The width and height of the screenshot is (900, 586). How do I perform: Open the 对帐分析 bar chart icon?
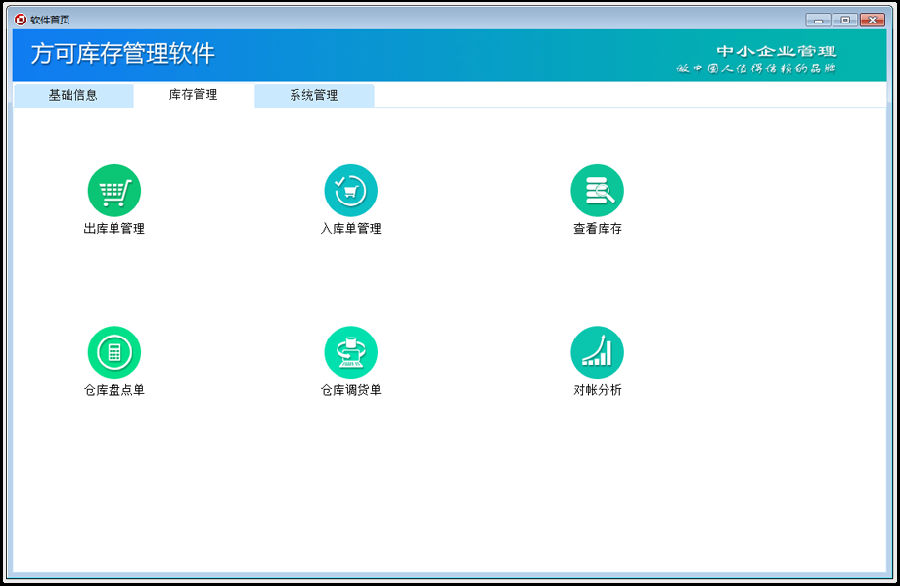coord(597,352)
